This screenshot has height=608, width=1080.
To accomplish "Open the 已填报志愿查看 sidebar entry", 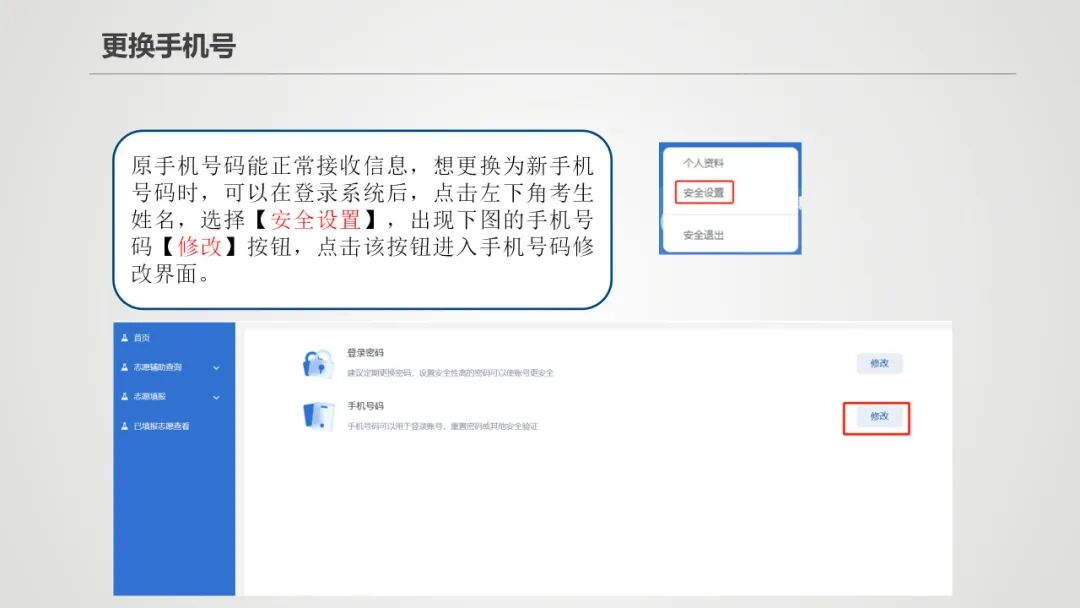I will (160, 426).
